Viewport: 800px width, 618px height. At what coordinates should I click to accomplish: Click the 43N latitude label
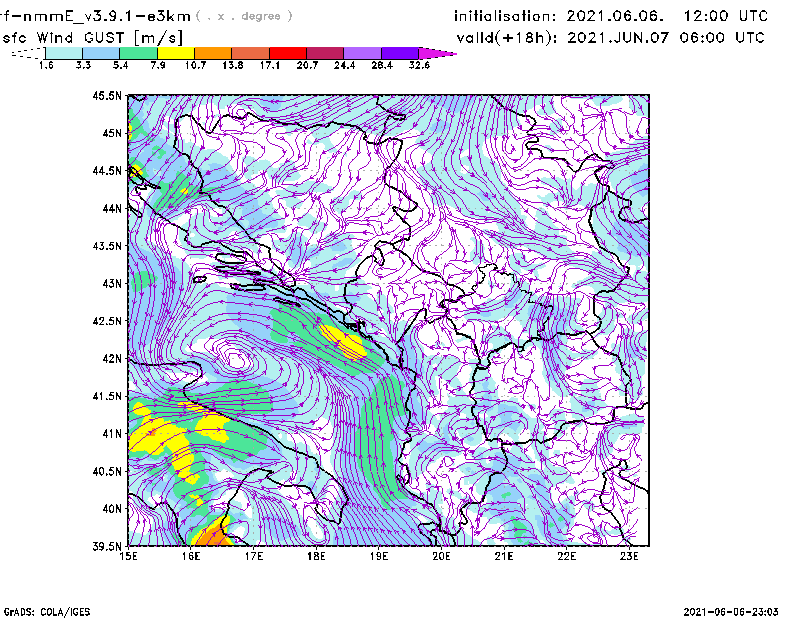click(x=112, y=283)
